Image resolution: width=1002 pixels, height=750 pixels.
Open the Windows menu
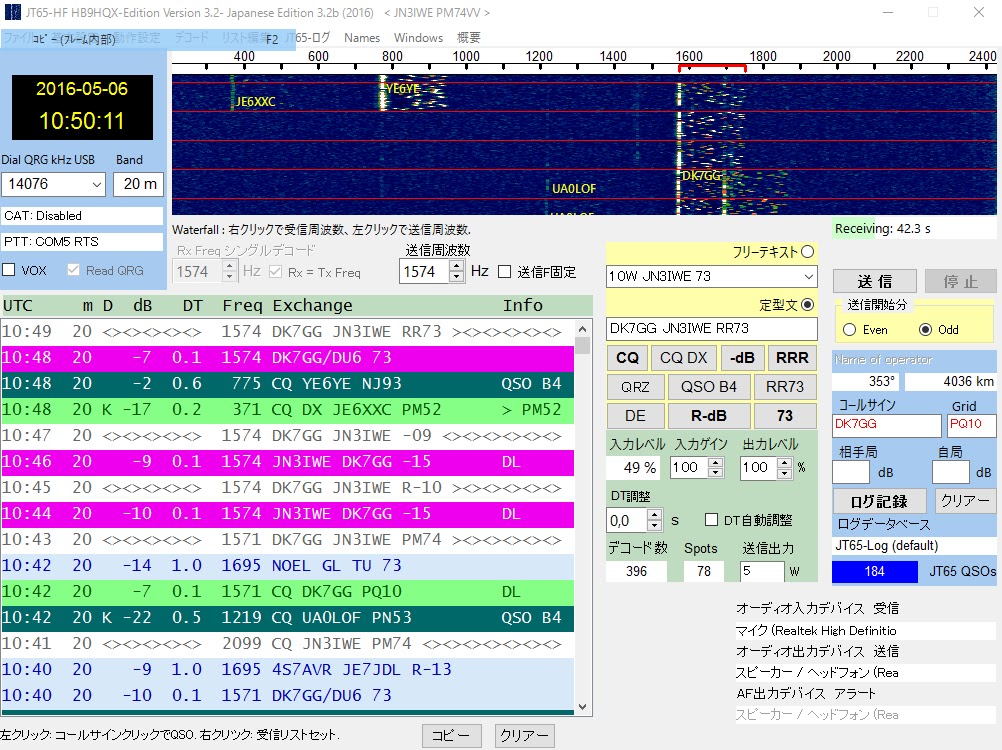(418, 38)
